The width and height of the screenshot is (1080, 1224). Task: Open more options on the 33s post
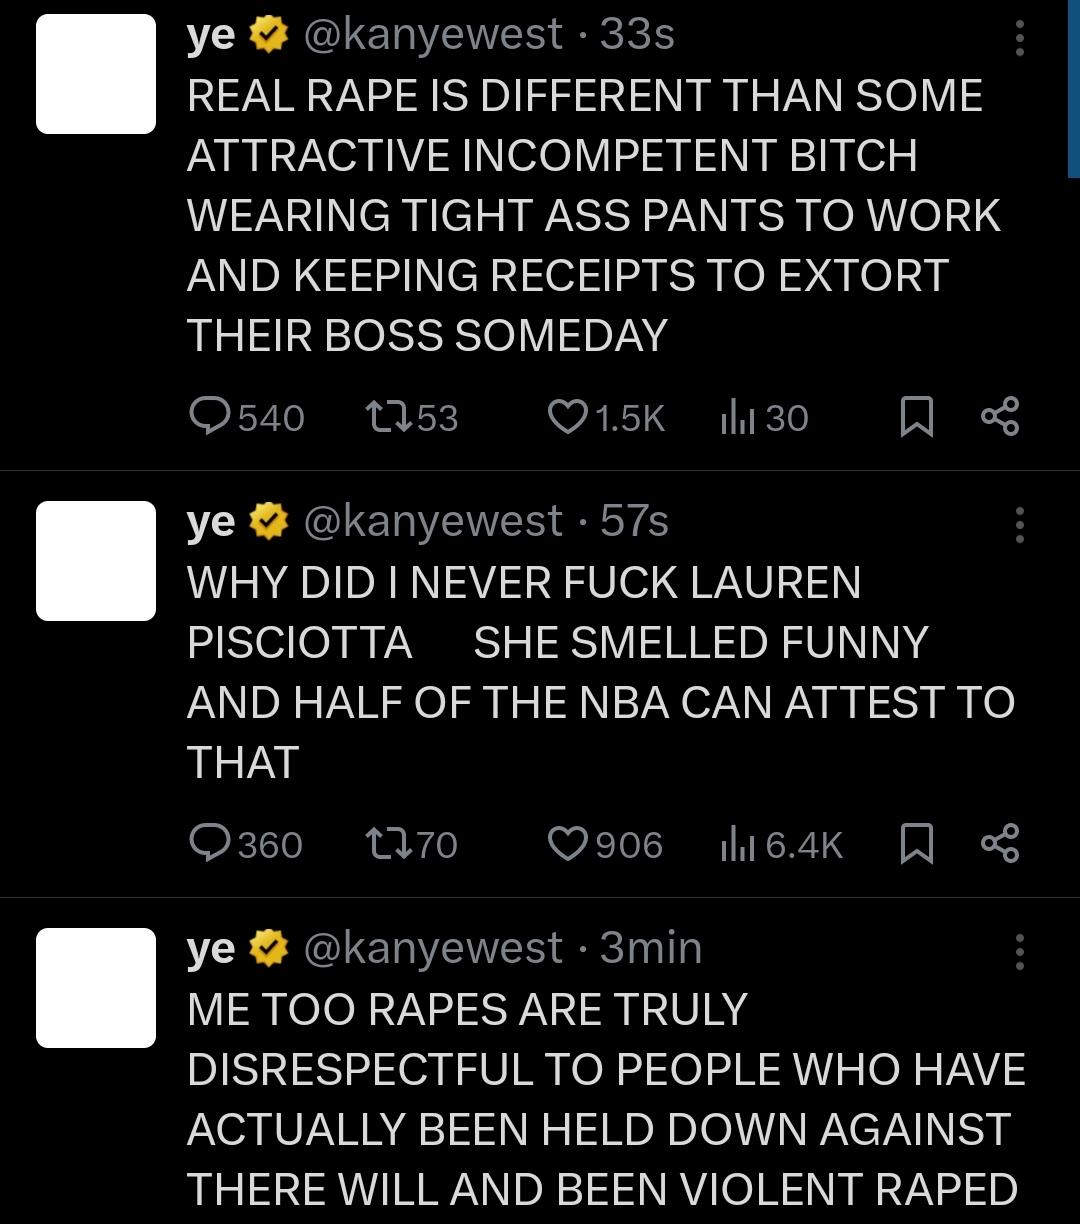pyautogui.click(x=1019, y=38)
